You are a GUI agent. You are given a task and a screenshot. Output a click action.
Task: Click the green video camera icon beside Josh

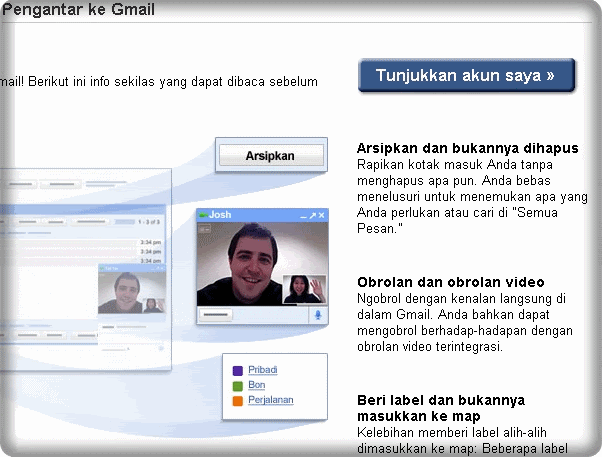pos(203,214)
